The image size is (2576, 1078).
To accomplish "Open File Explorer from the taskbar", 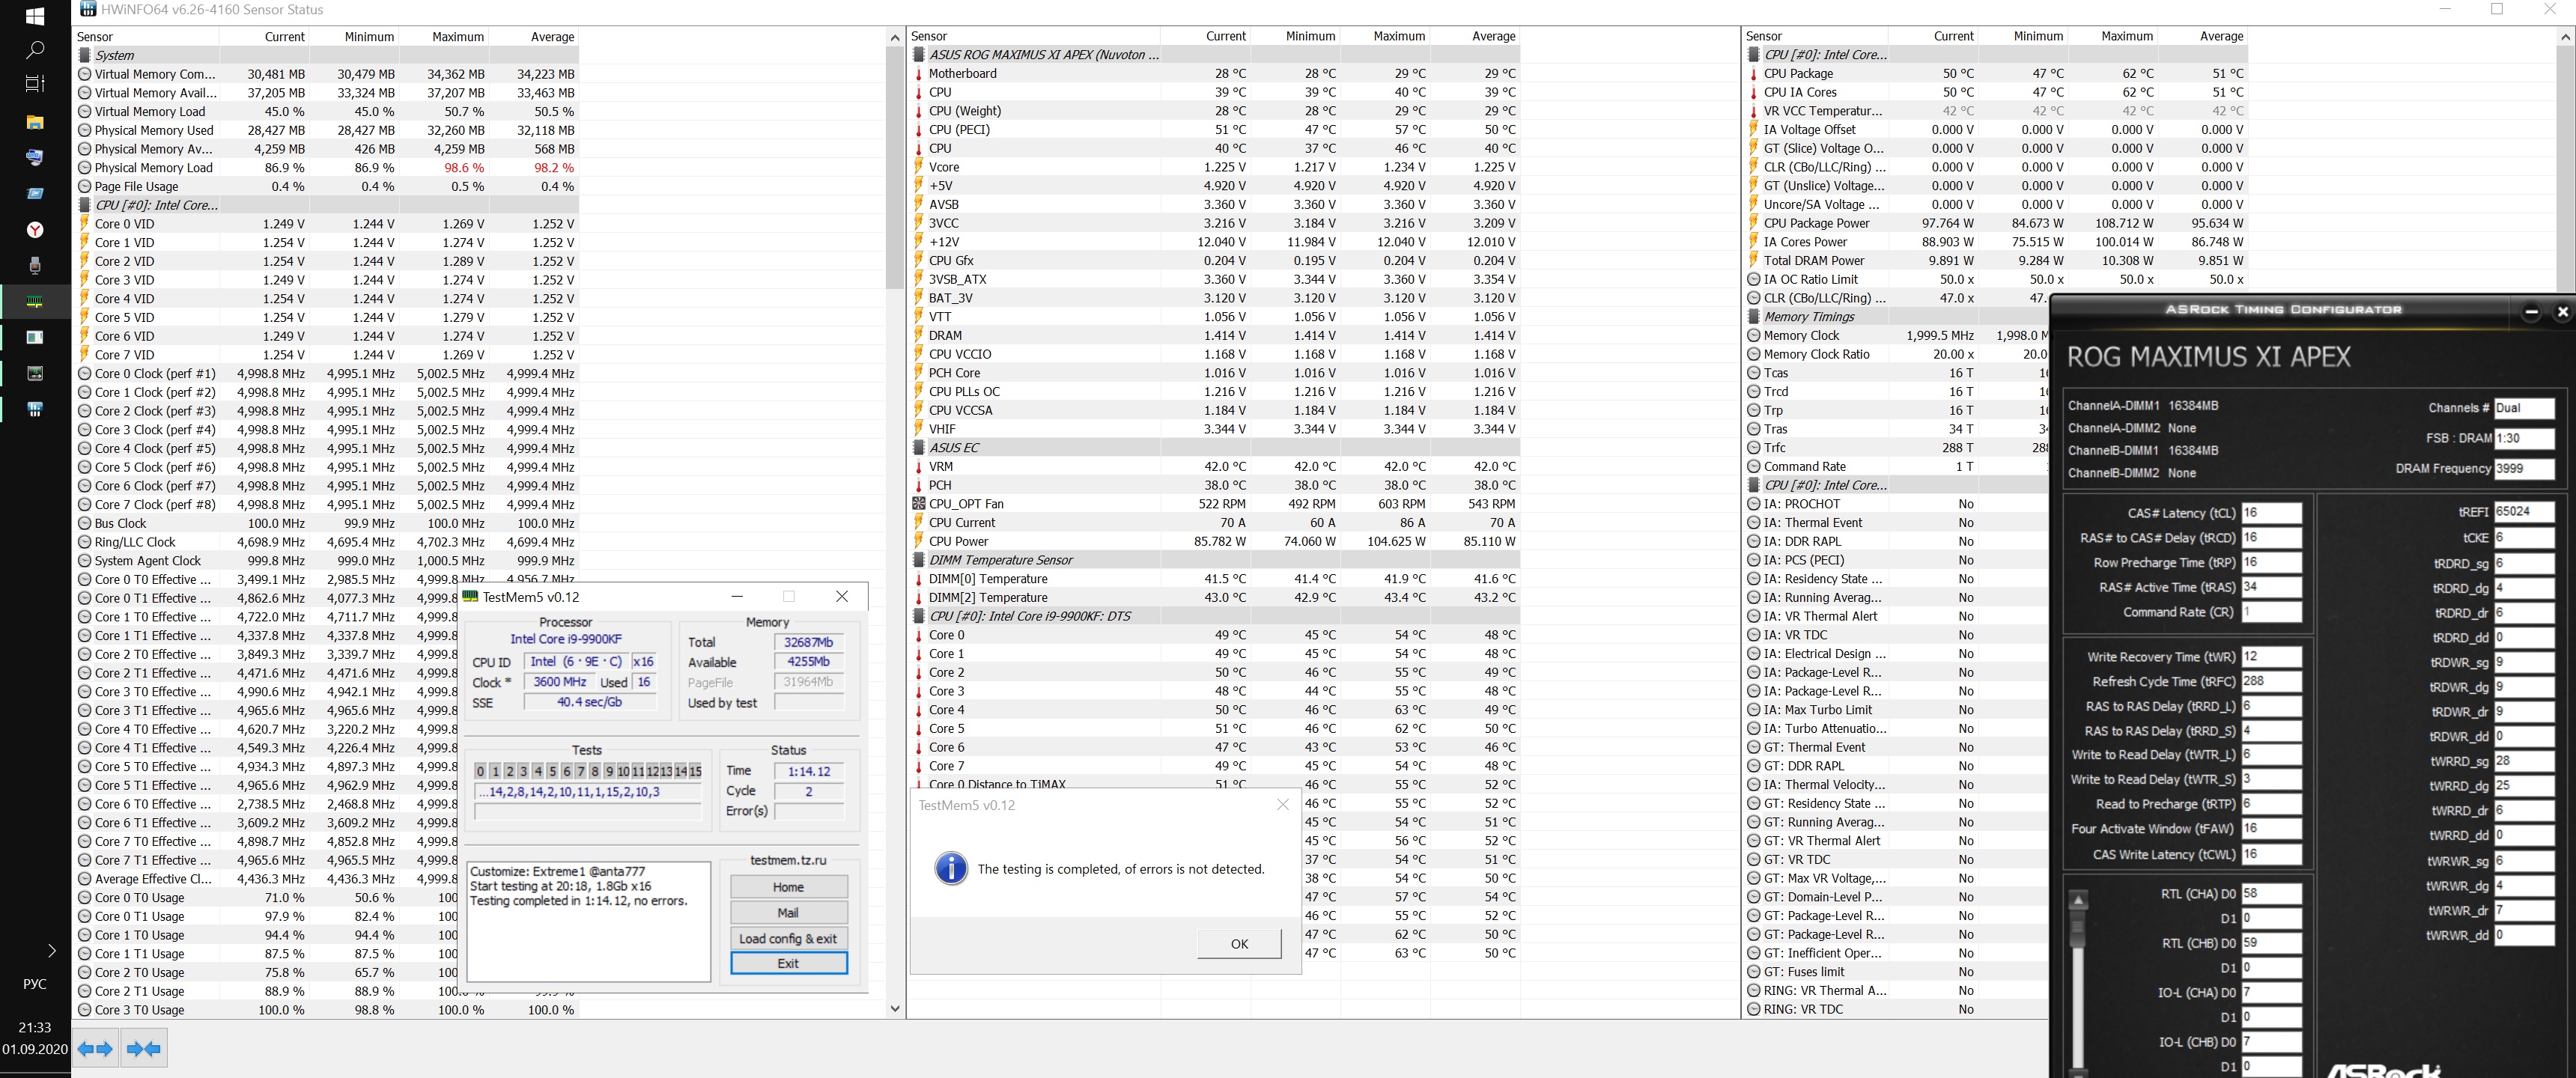I will pos(34,122).
